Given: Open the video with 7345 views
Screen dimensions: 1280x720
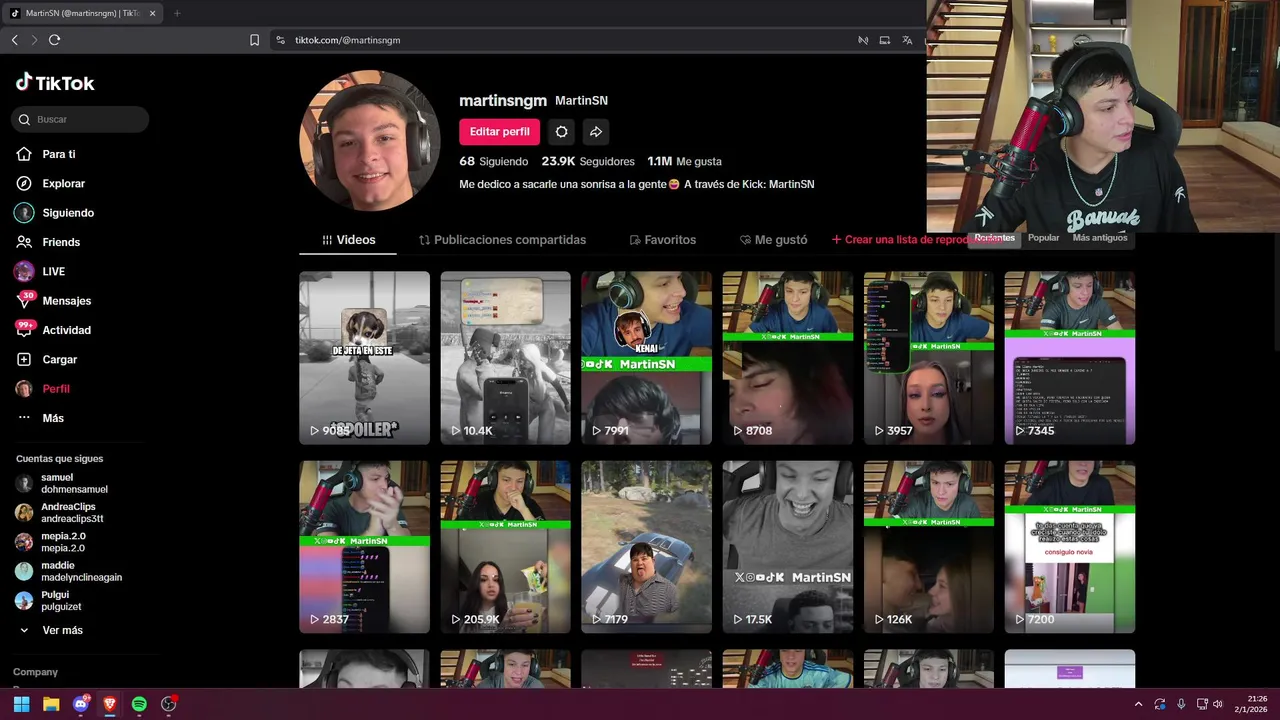Looking at the screenshot, I should [1069, 357].
